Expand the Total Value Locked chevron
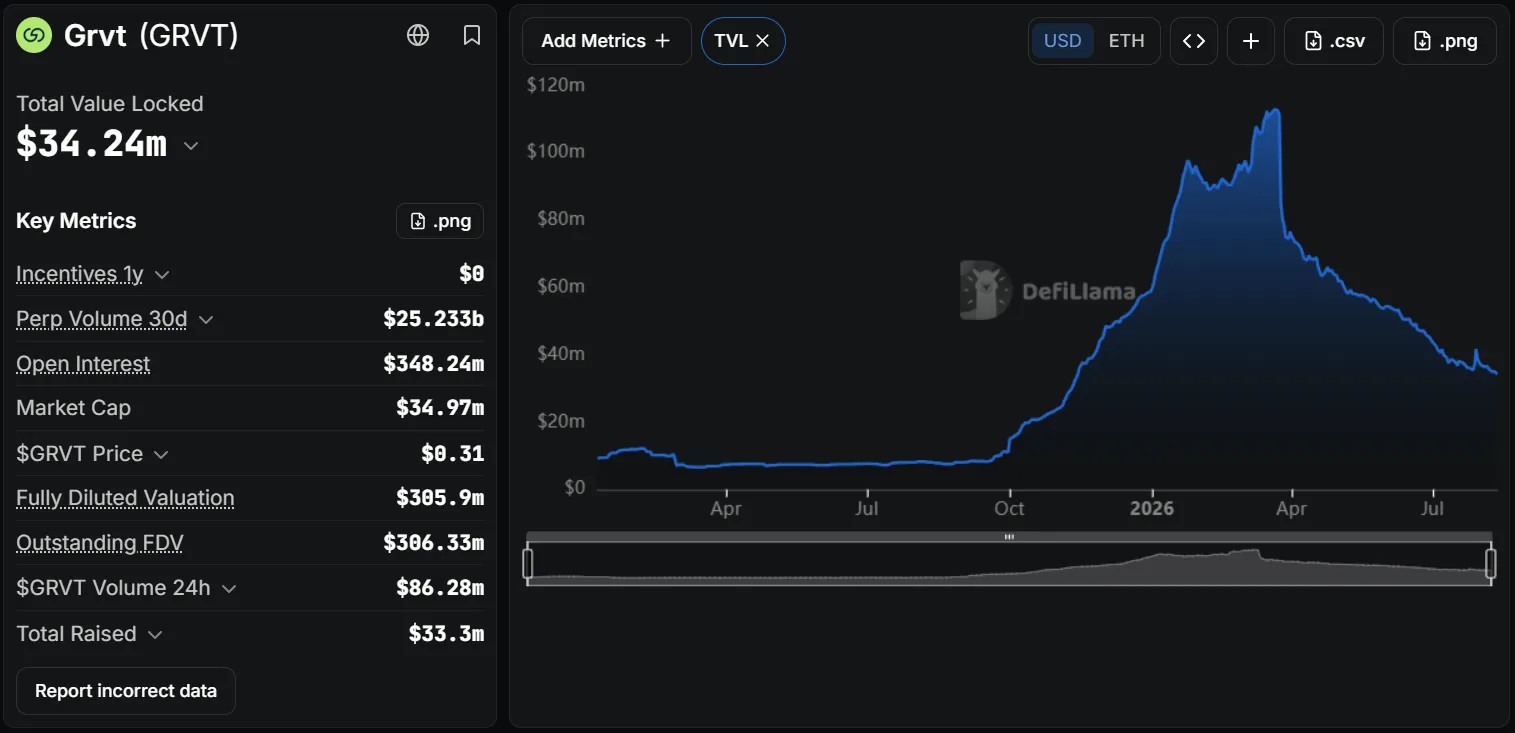Viewport: 1515px width, 733px height. (191, 146)
